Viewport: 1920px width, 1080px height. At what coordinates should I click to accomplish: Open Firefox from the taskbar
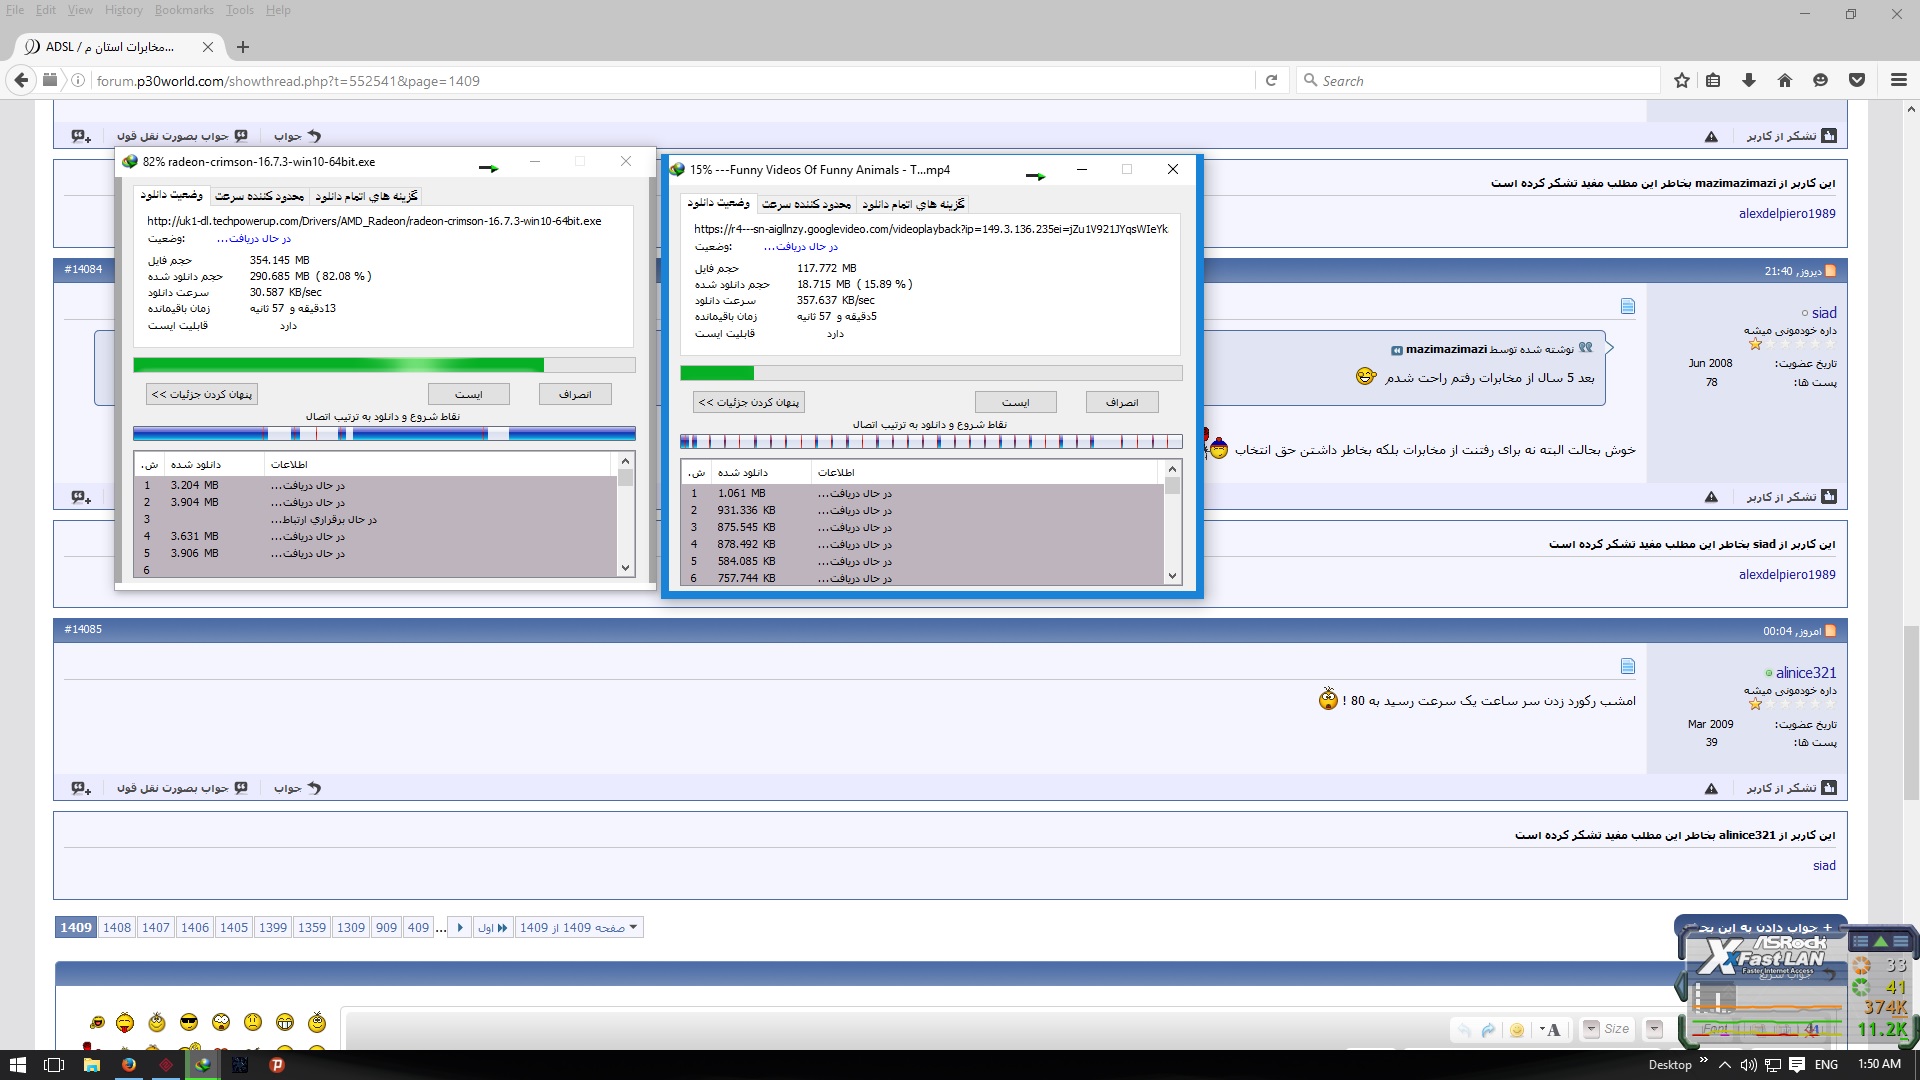129,1065
